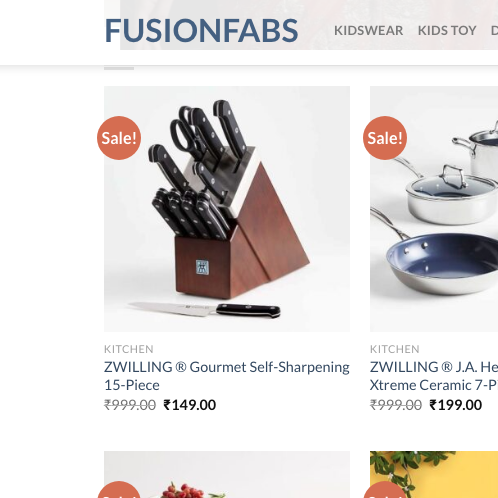Open ZWILLING J.A. Xtreme Ceramic product link

(434, 376)
